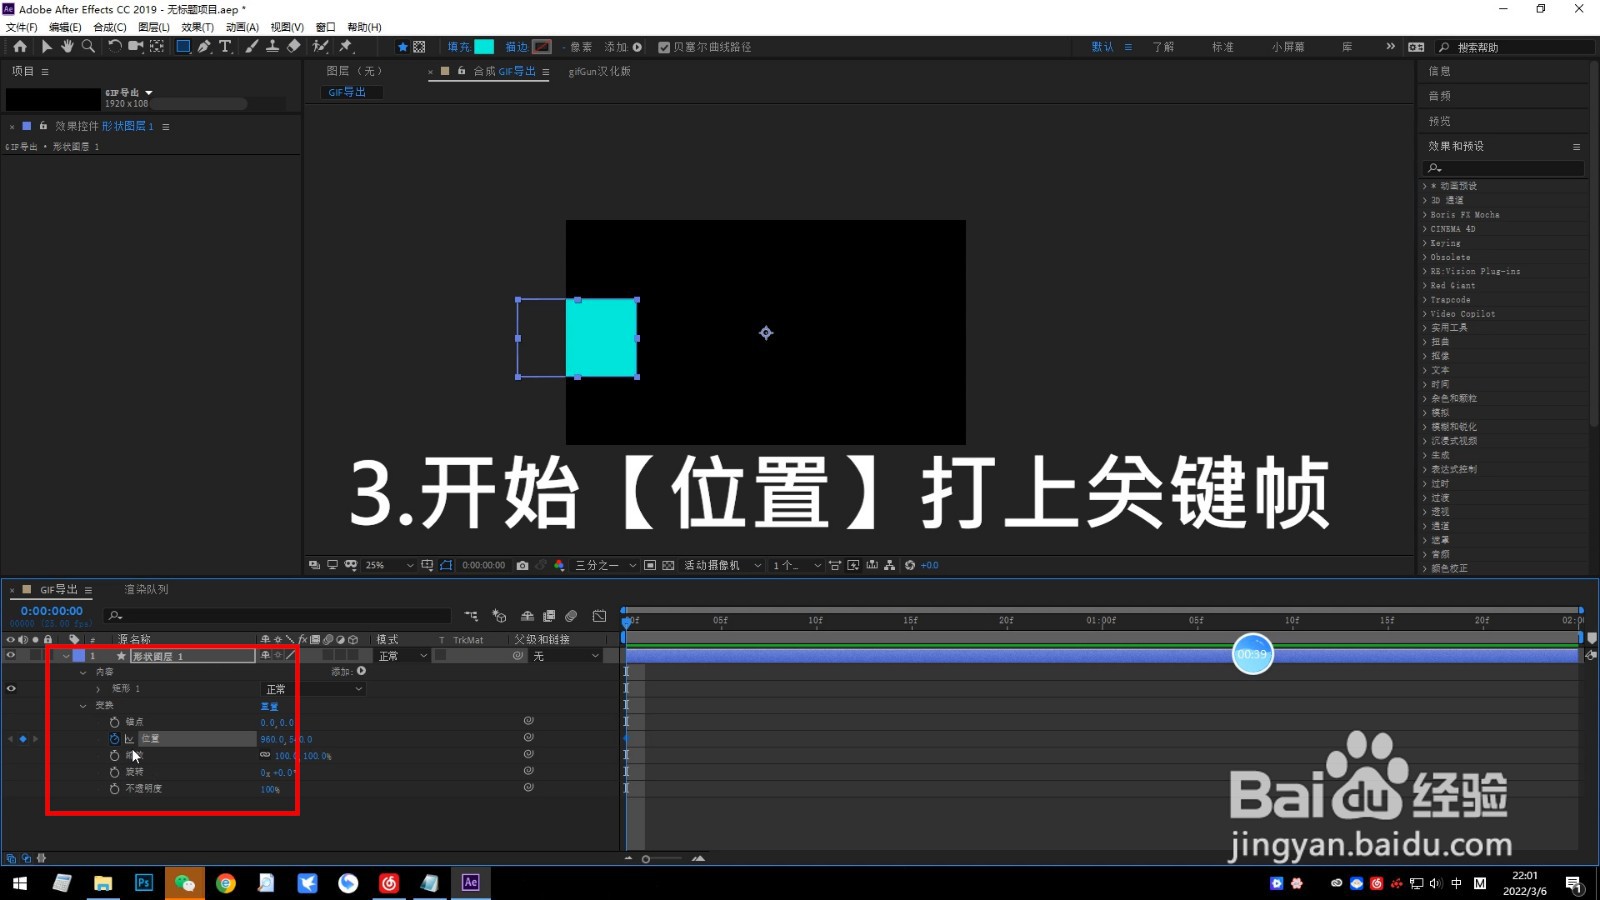
Task: Open the parent link 无 dropdown
Action: tap(566, 656)
